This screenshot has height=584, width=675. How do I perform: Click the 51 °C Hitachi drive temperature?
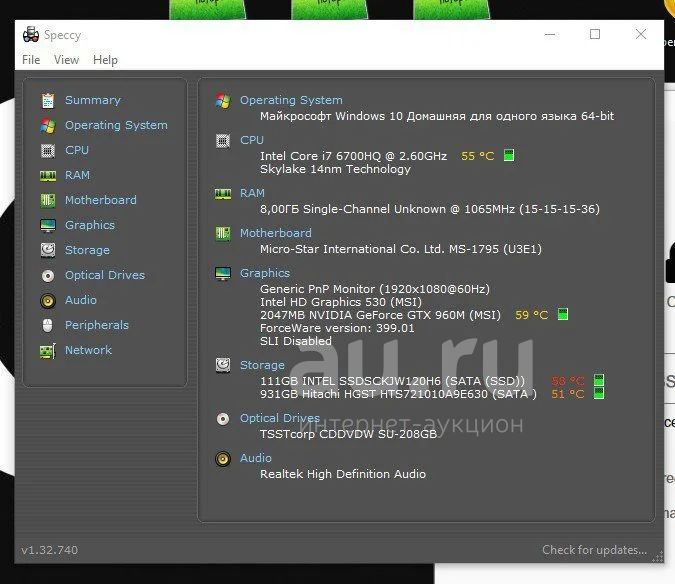coord(568,394)
